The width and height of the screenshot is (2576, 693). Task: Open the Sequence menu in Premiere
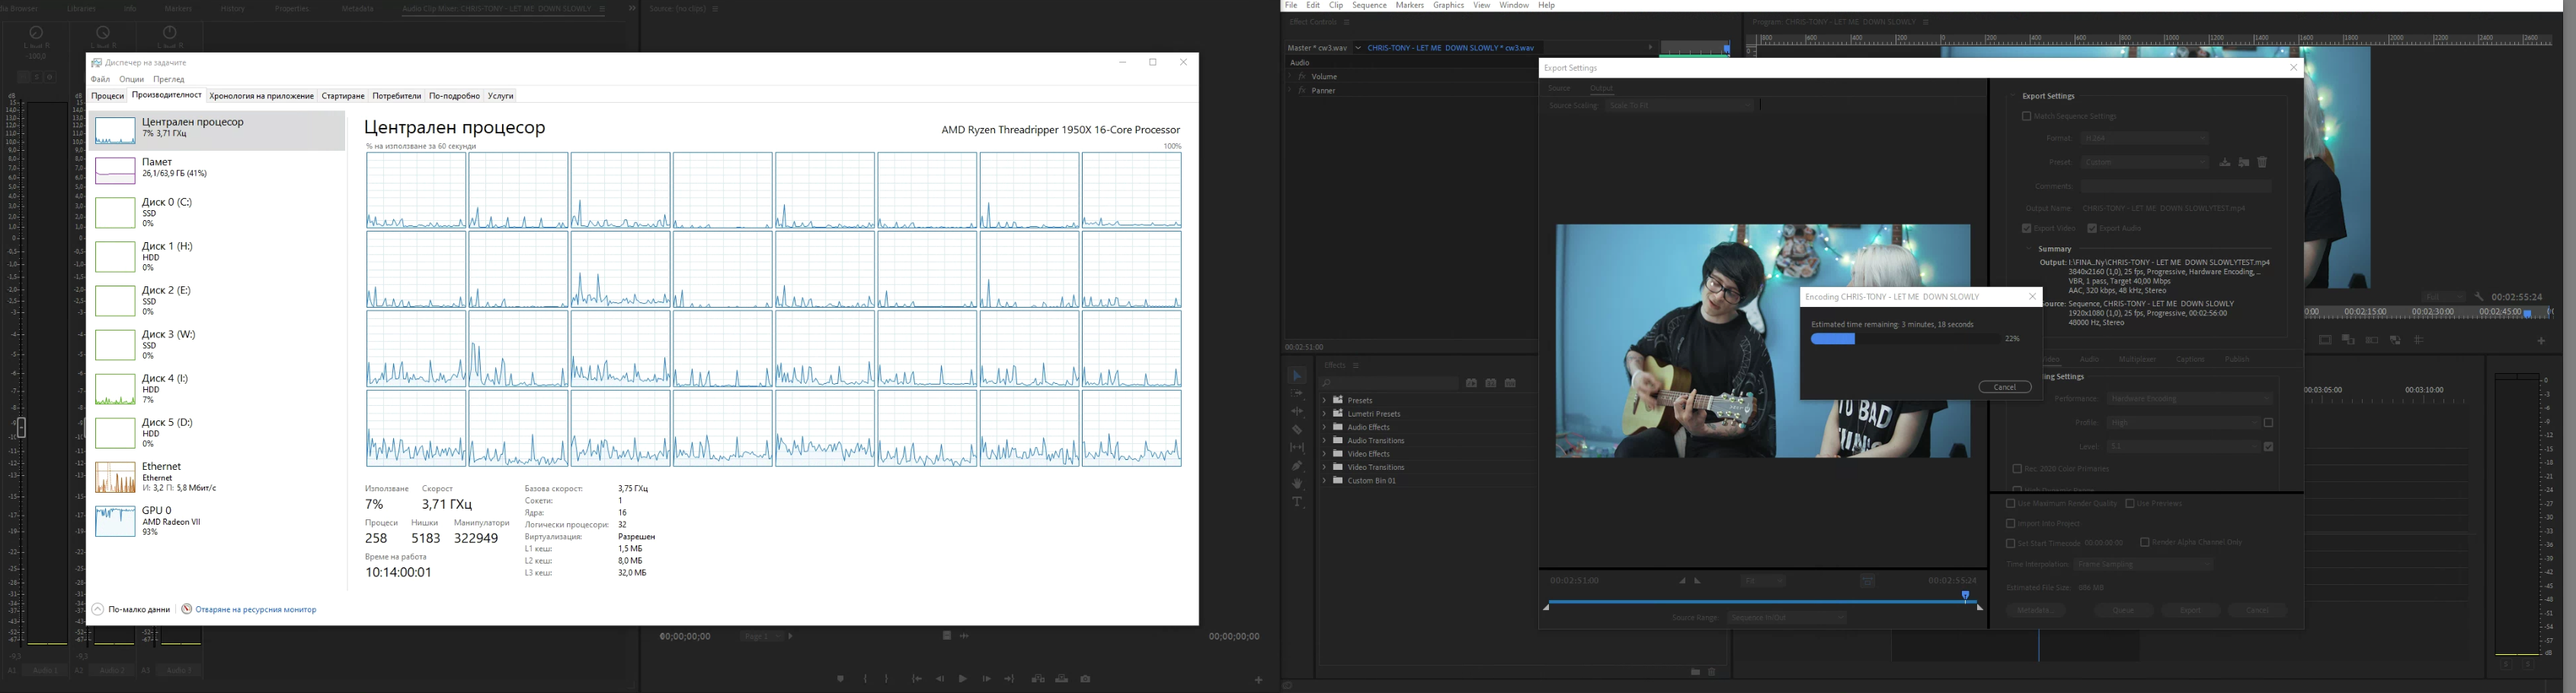pos(1370,5)
